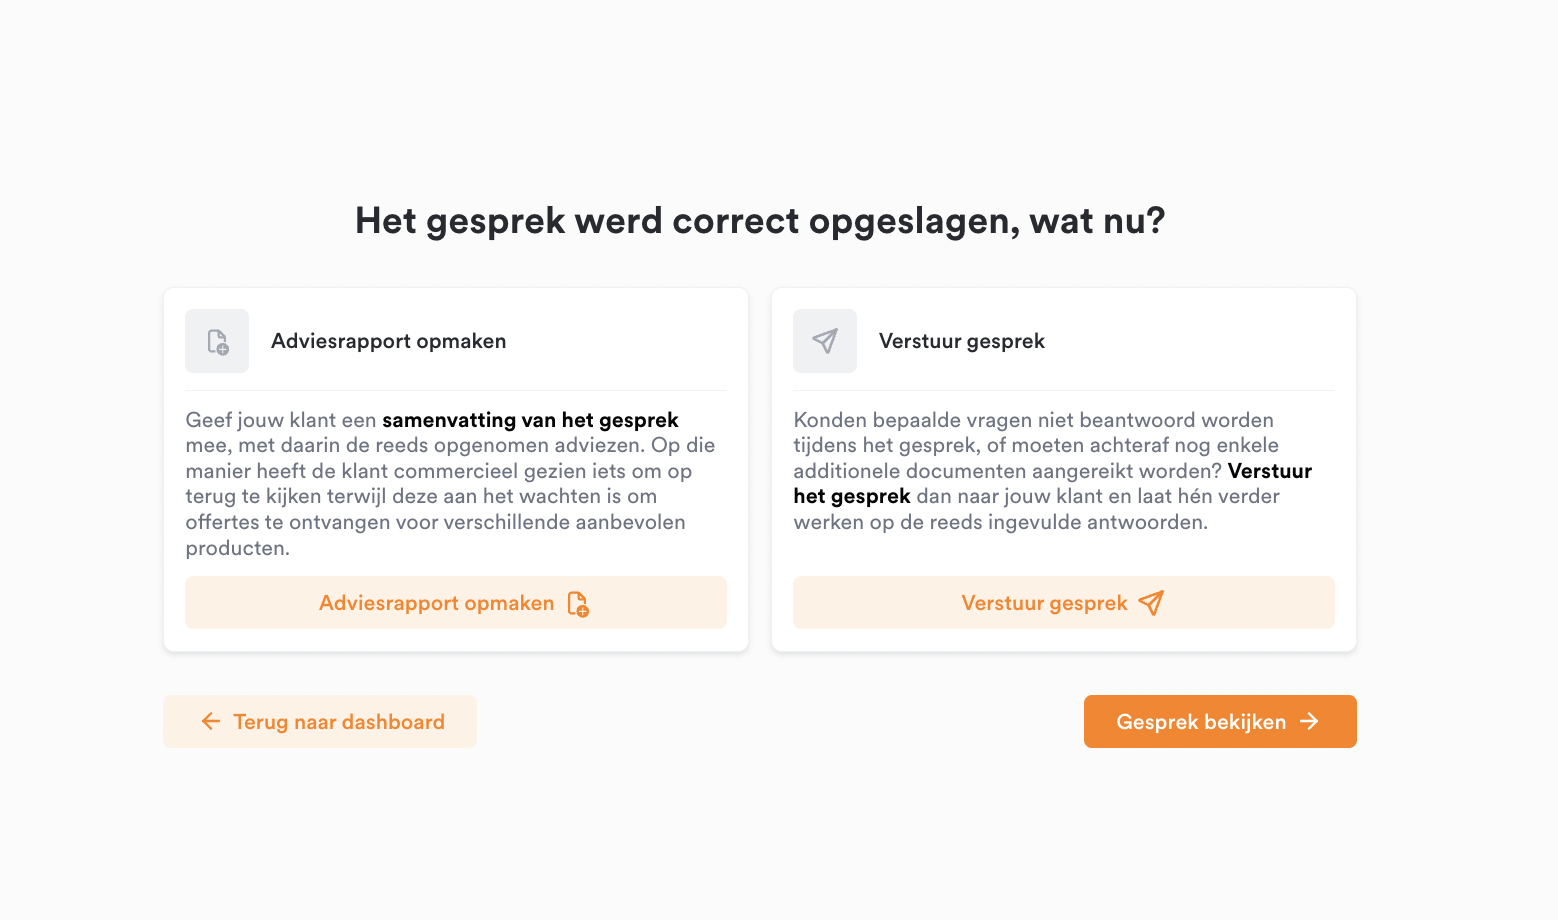This screenshot has width=1558, height=920.
Task: Select the Adviesrapport opmaken card title
Action: pyautogui.click(x=388, y=341)
